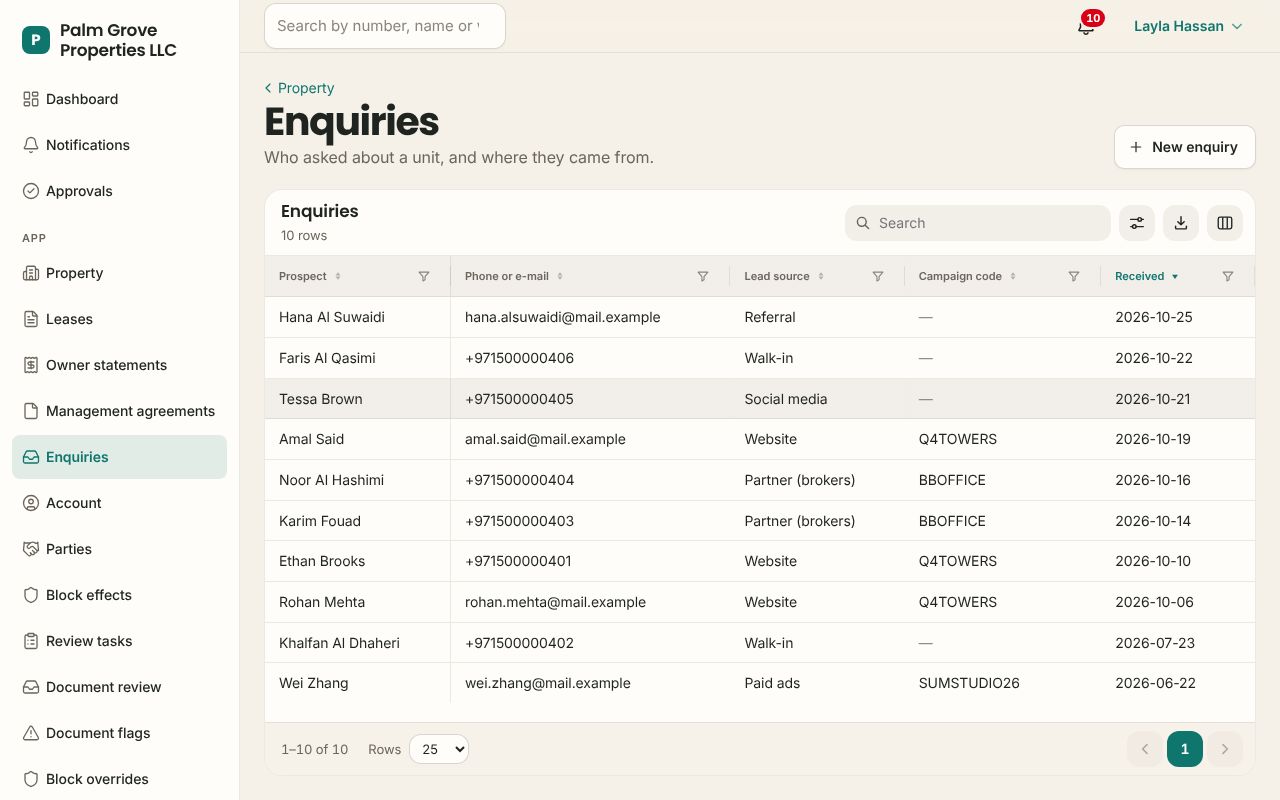Click the 2026-07-23 received date
1280x800 pixels.
(1155, 643)
